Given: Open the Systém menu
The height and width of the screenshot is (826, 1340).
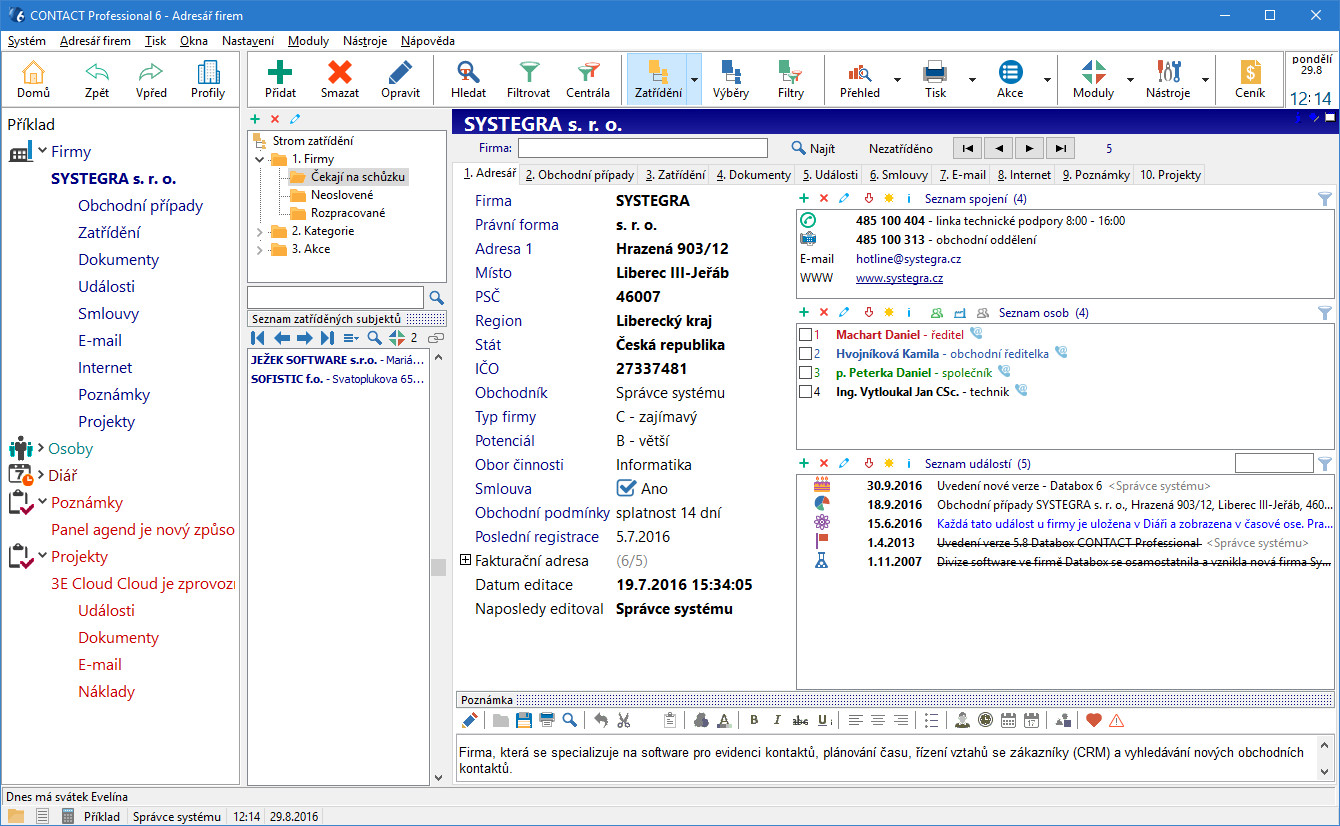Looking at the screenshot, I should tap(26, 41).
